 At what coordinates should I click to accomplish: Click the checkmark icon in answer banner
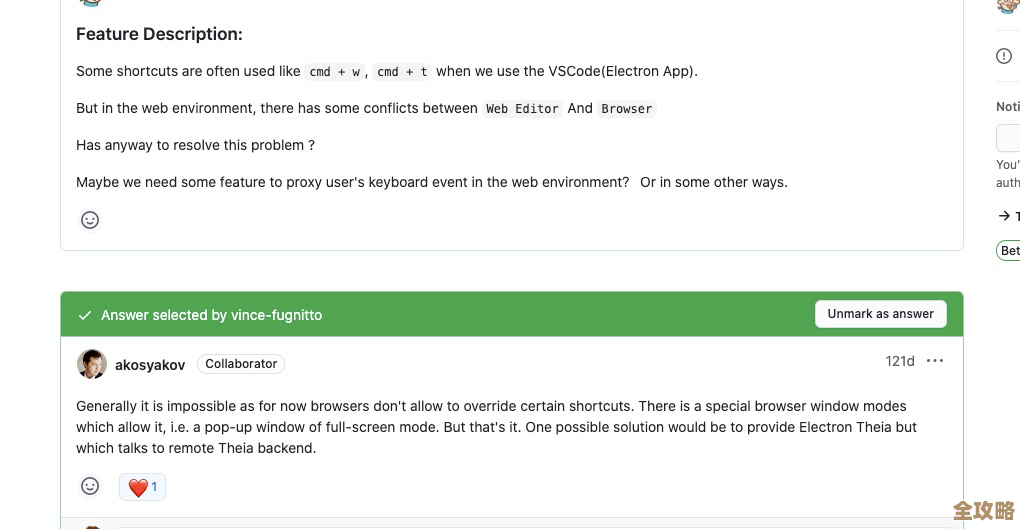(x=85, y=315)
